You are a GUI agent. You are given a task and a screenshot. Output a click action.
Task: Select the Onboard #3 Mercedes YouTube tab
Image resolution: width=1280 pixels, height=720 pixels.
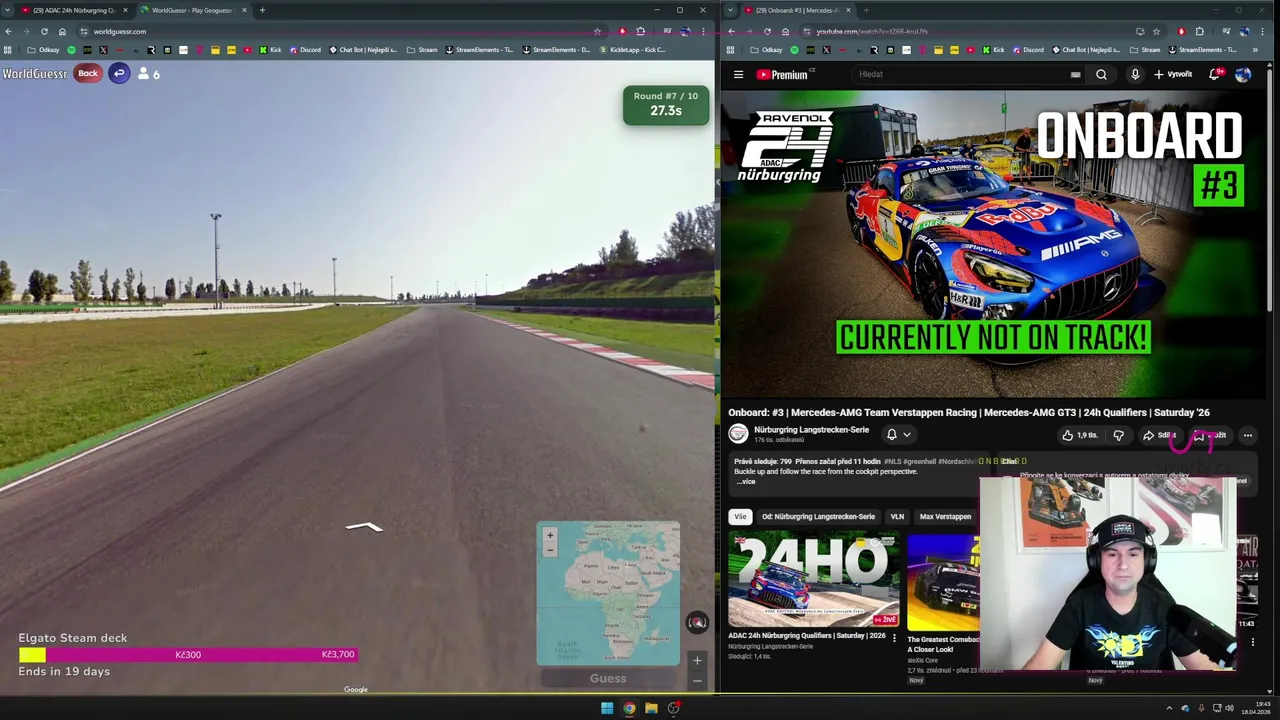[x=797, y=10]
